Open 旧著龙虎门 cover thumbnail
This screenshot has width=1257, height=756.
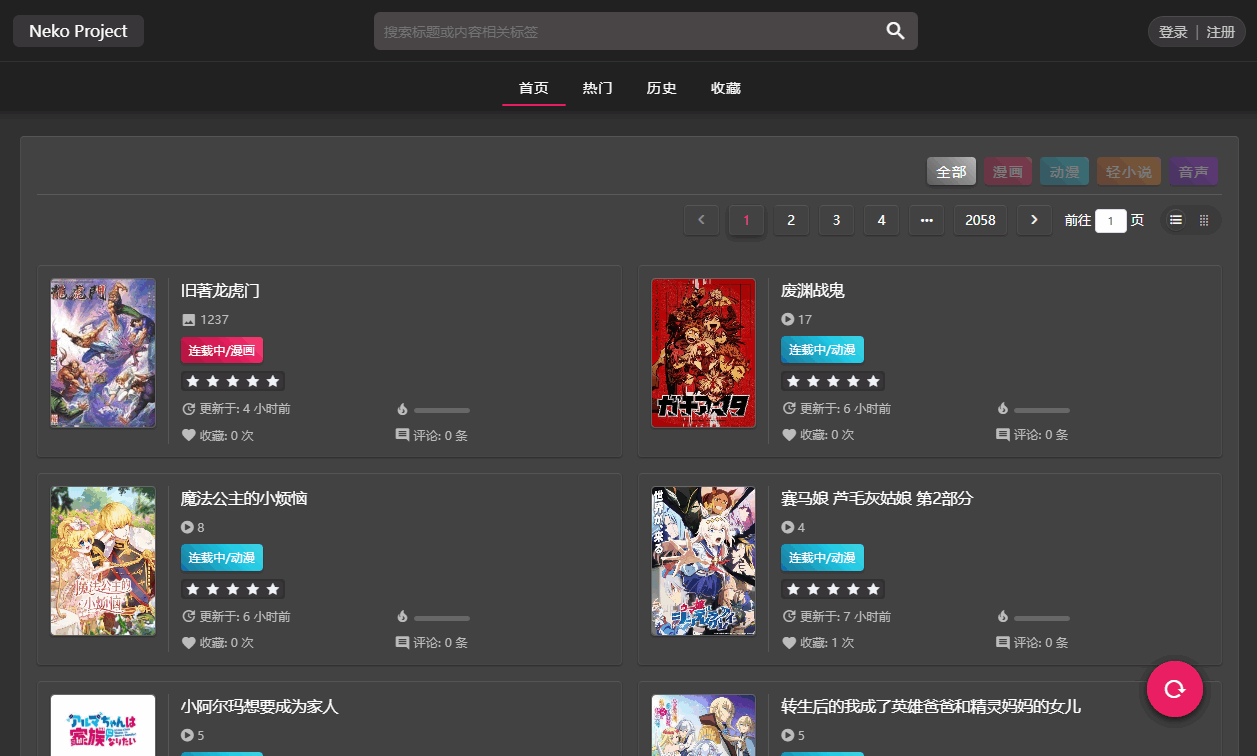[x=103, y=353]
